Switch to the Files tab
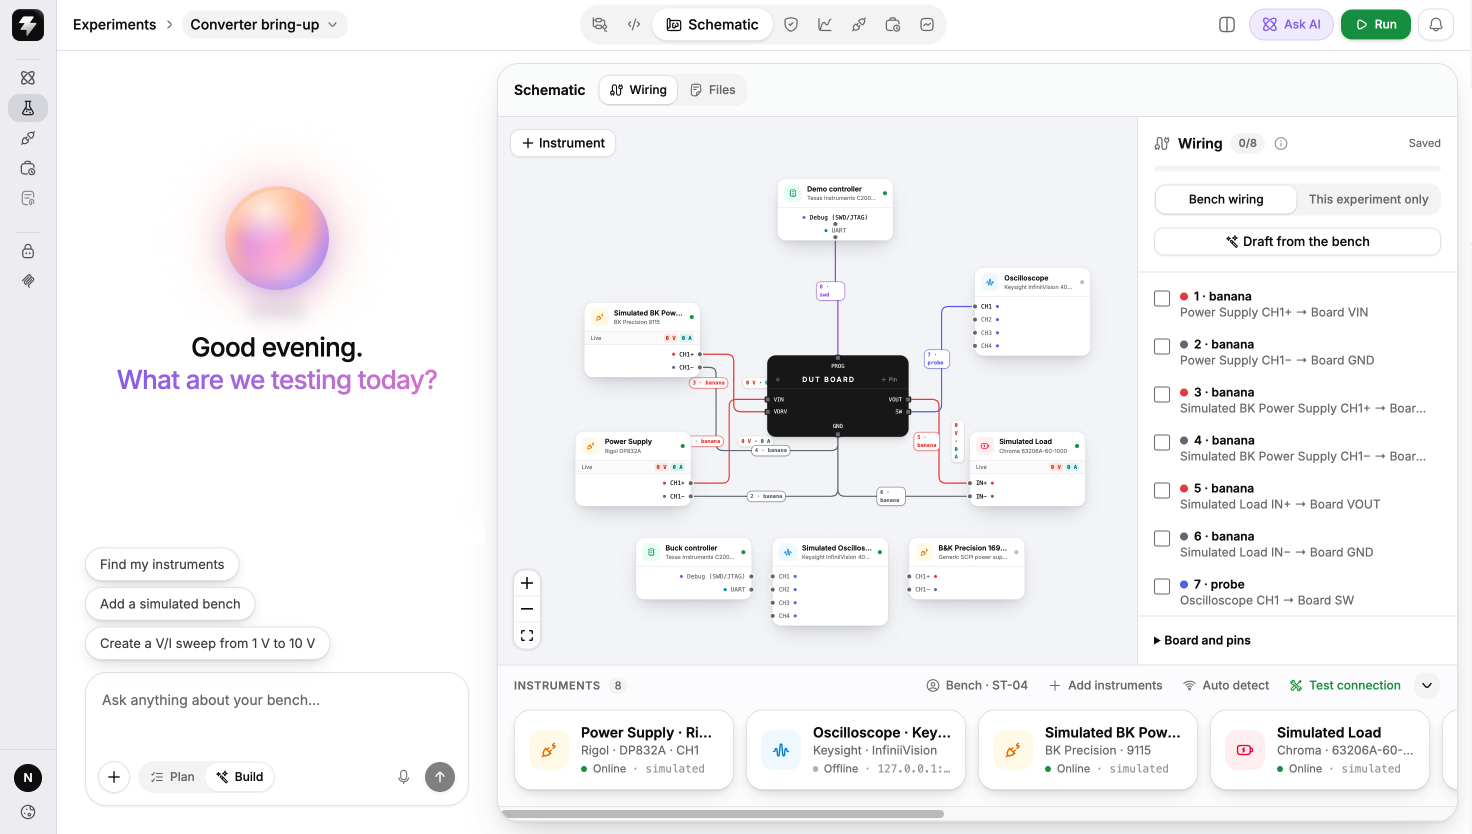The image size is (1472, 834). (713, 90)
